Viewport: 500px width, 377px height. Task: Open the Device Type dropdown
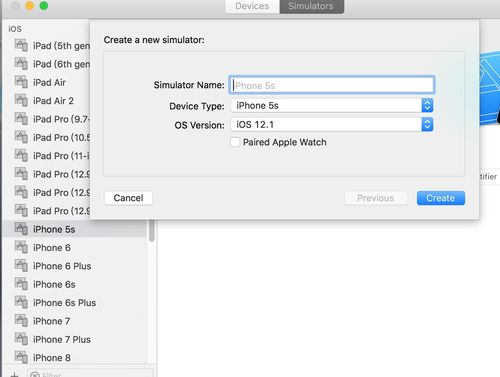(x=332, y=106)
